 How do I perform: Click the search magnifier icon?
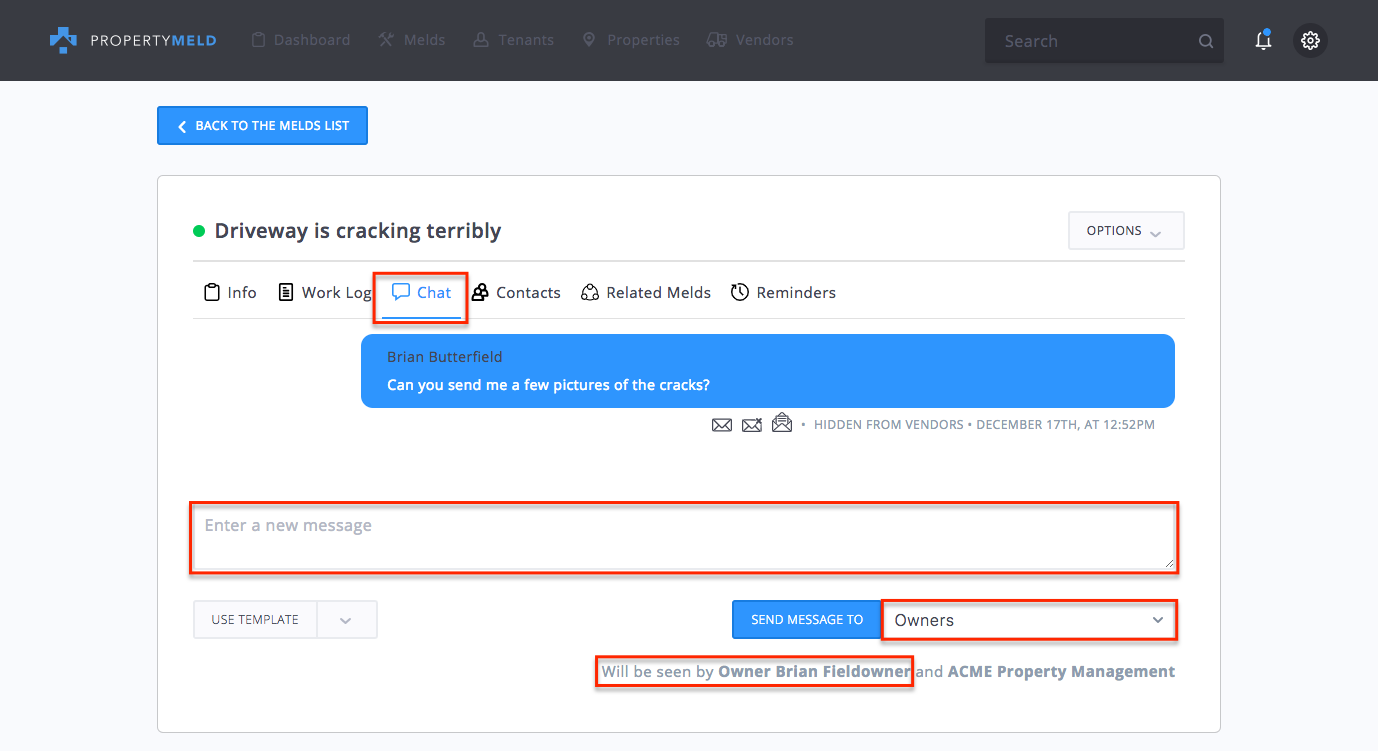tap(1206, 41)
